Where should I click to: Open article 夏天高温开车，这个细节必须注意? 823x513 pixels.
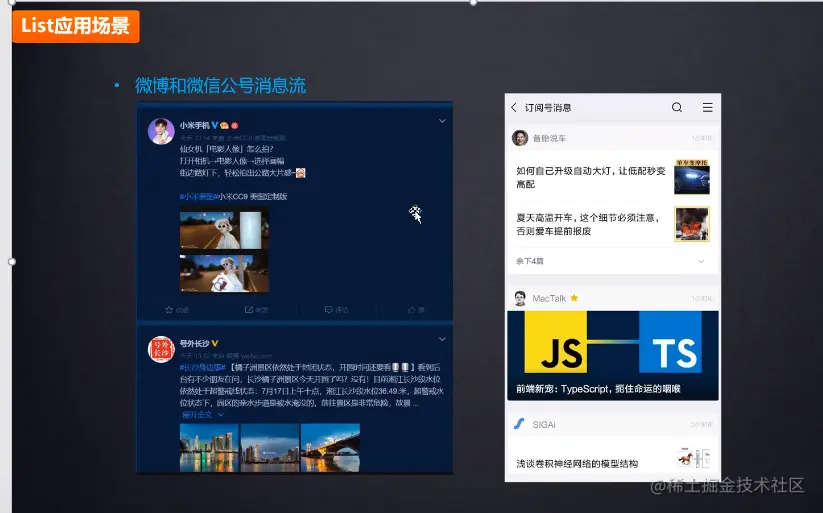[588, 224]
